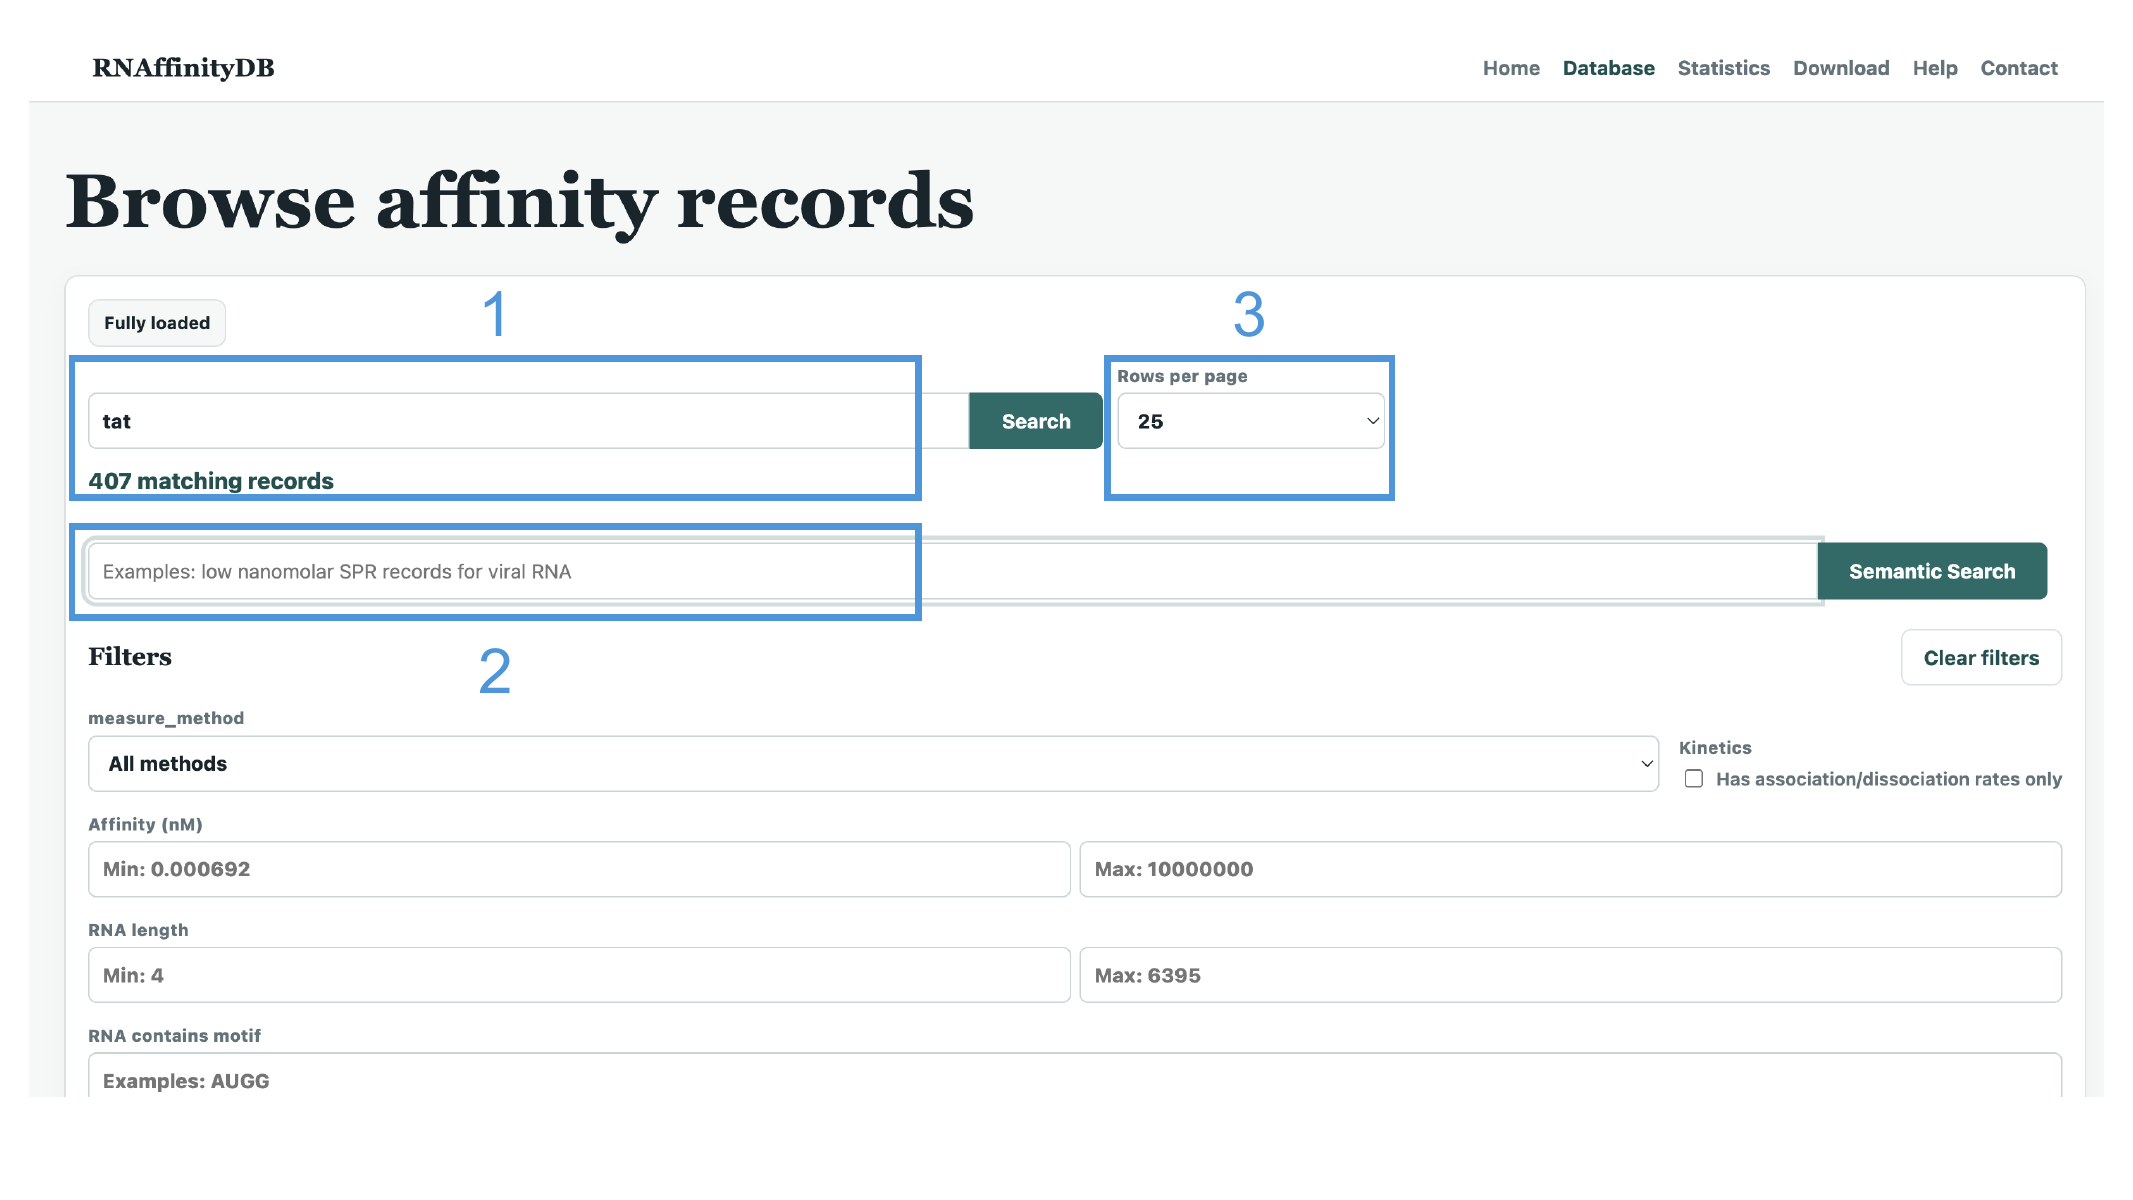Click the RNAffinityDB logo title
This screenshot has width=2133, height=1200.
tap(183, 67)
